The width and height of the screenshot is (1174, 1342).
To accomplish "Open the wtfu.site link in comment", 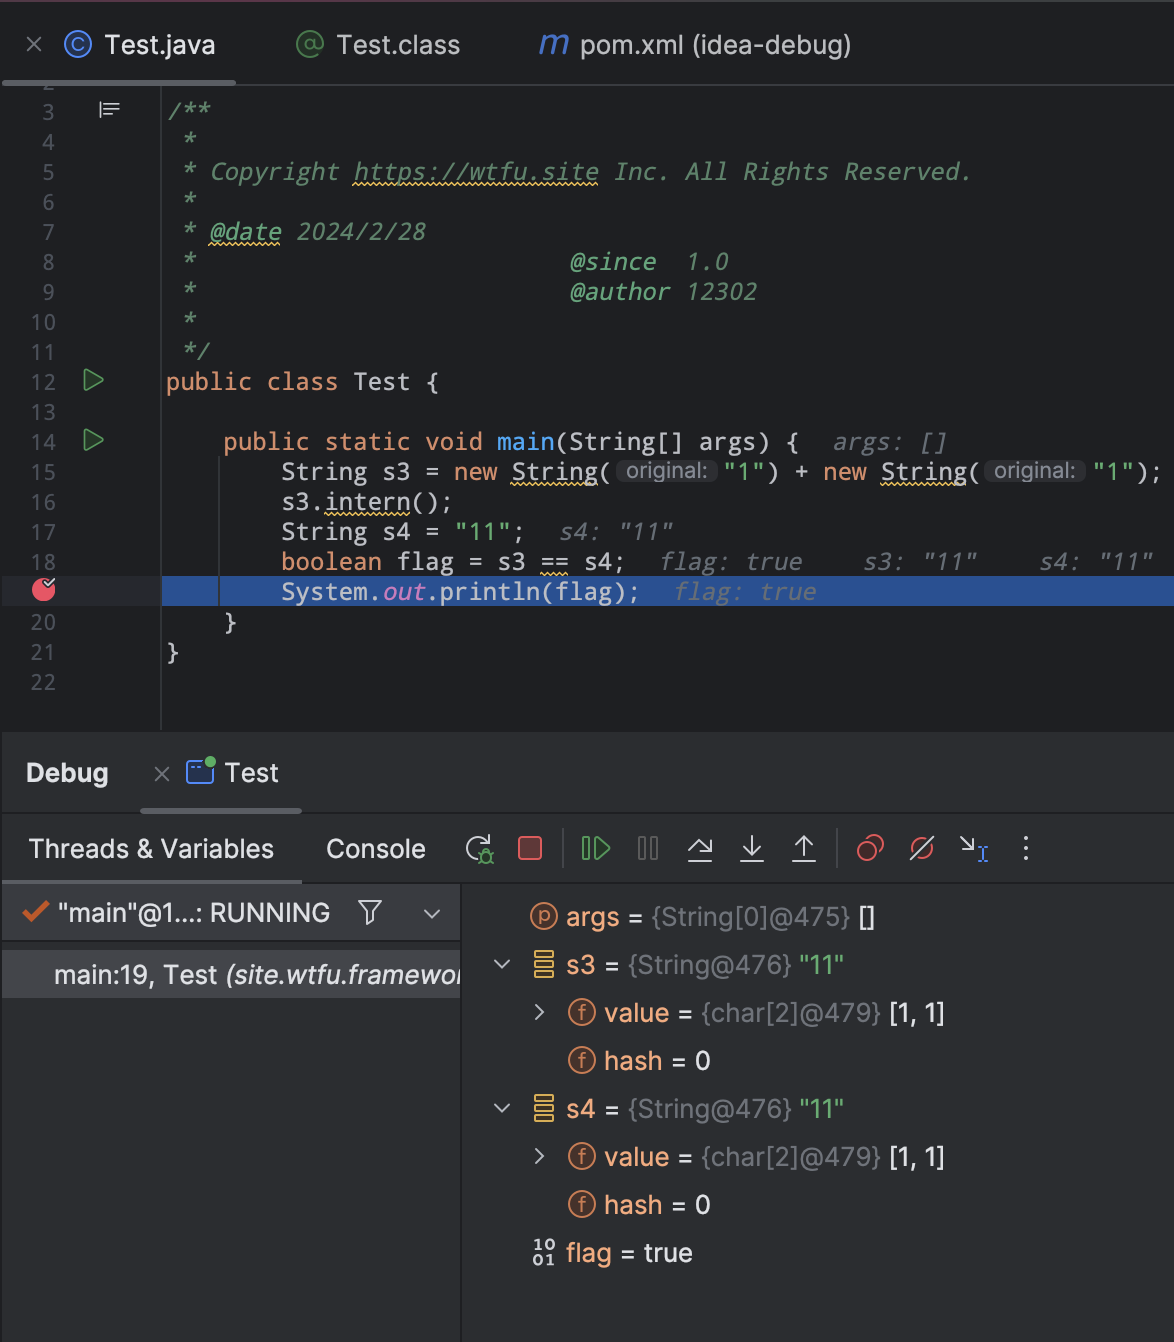I will 476,172.
